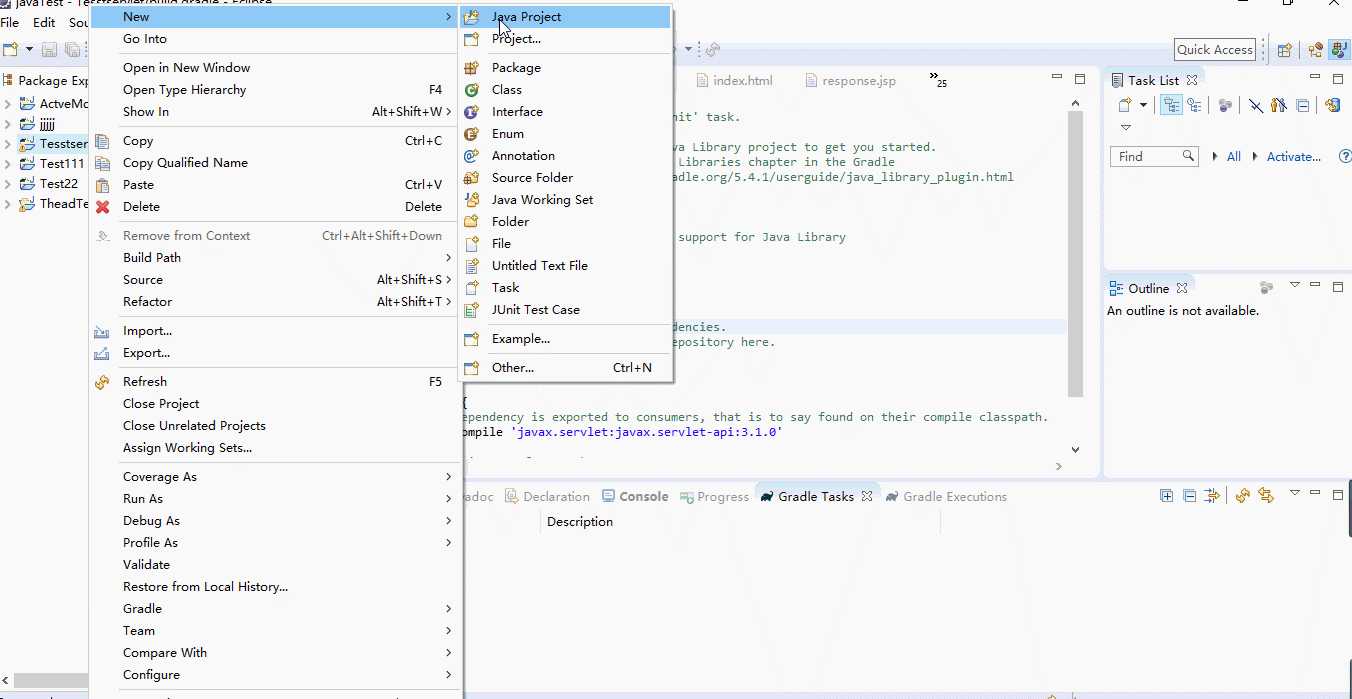Delete the selected project via context menu
The width and height of the screenshot is (1352, 699).
point(275,207)
